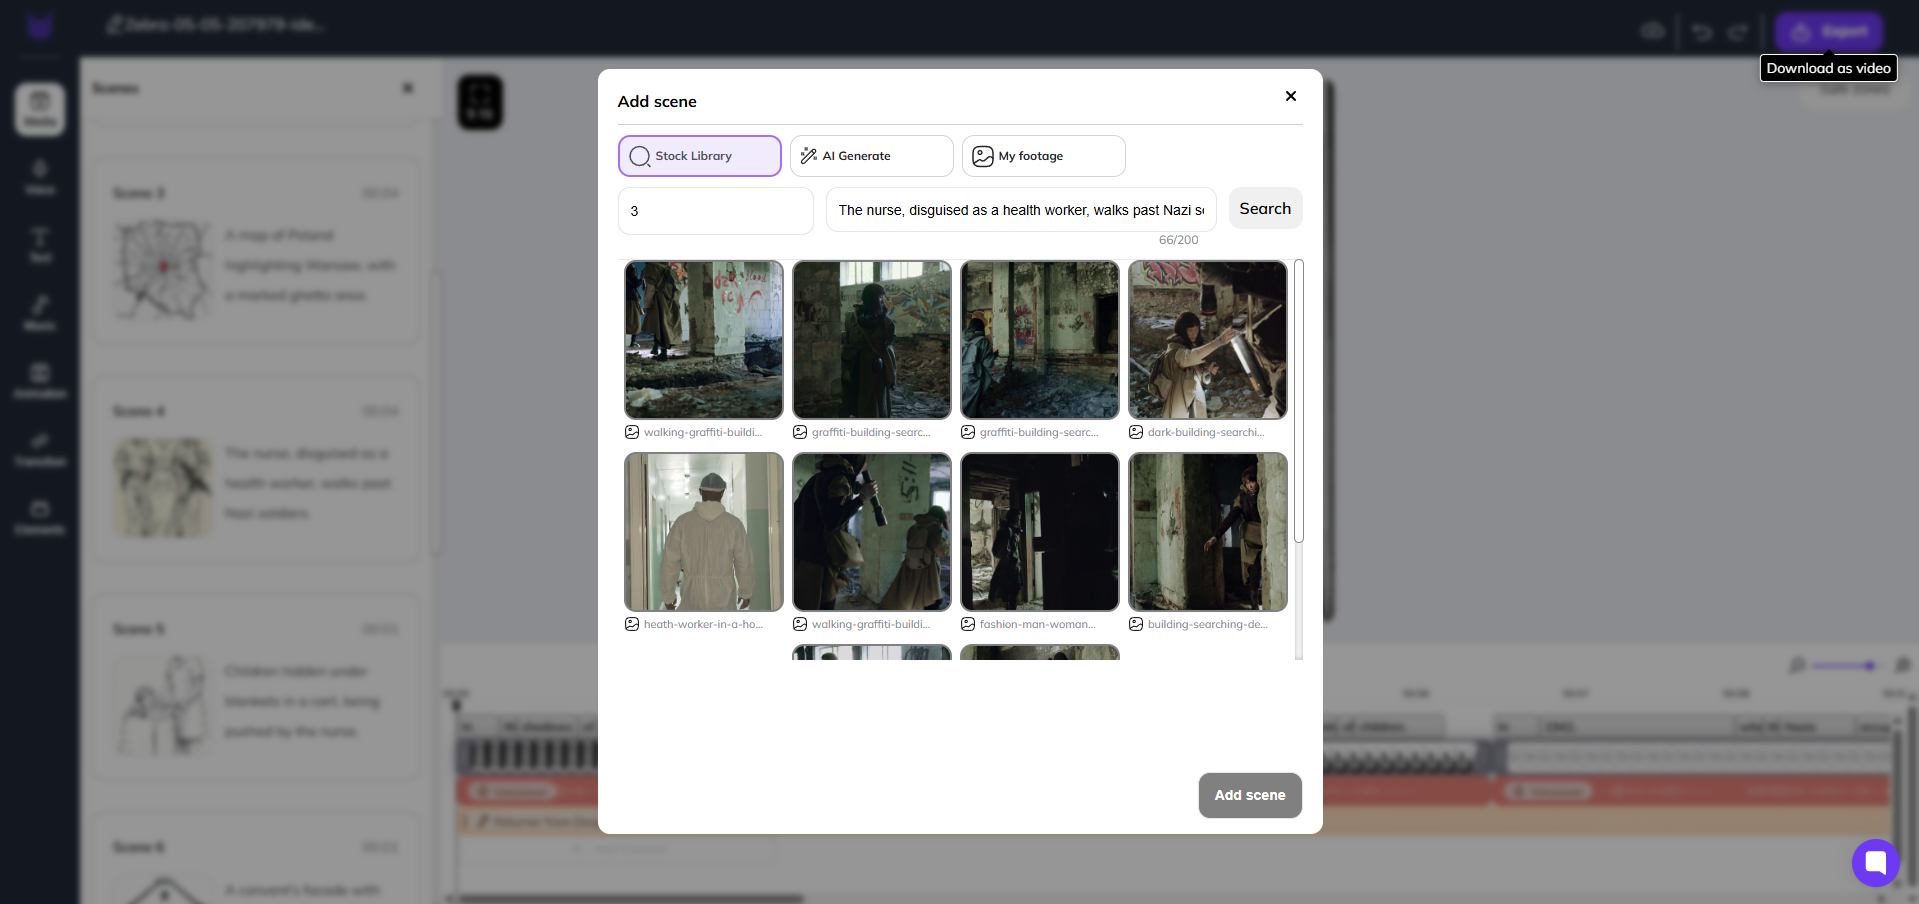The width and height of the screenshot is (1919, 904).
Task: Close the Add scene dialog
Action: coord(1291,96)
